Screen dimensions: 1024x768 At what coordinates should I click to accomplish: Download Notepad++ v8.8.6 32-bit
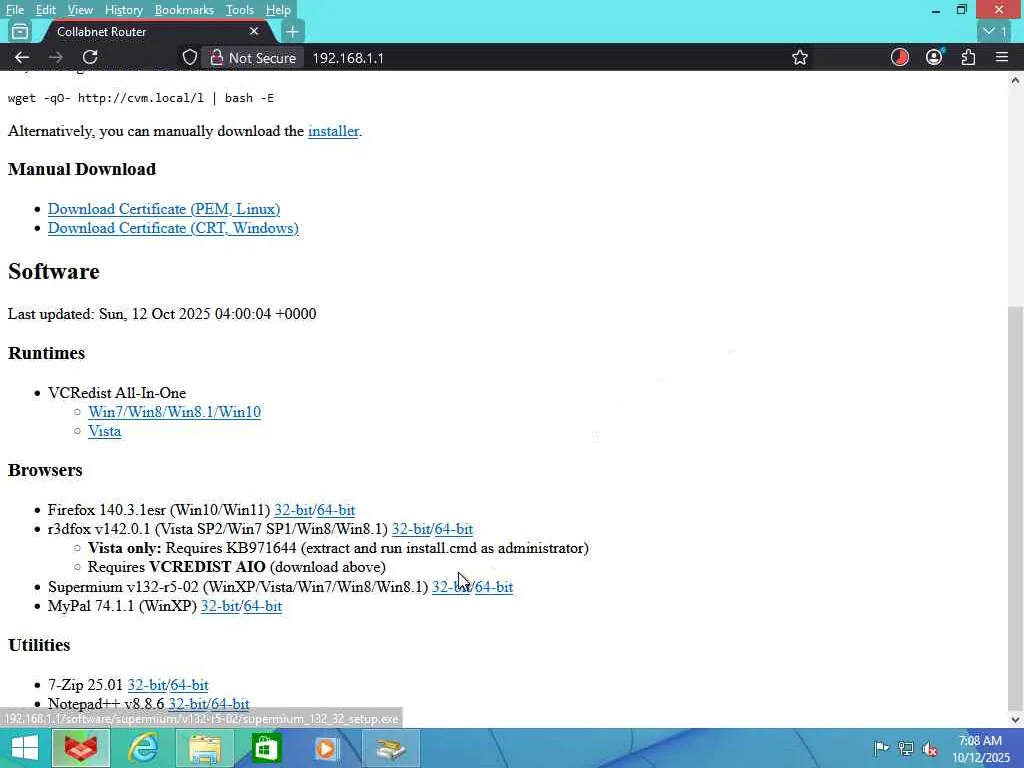187,703
